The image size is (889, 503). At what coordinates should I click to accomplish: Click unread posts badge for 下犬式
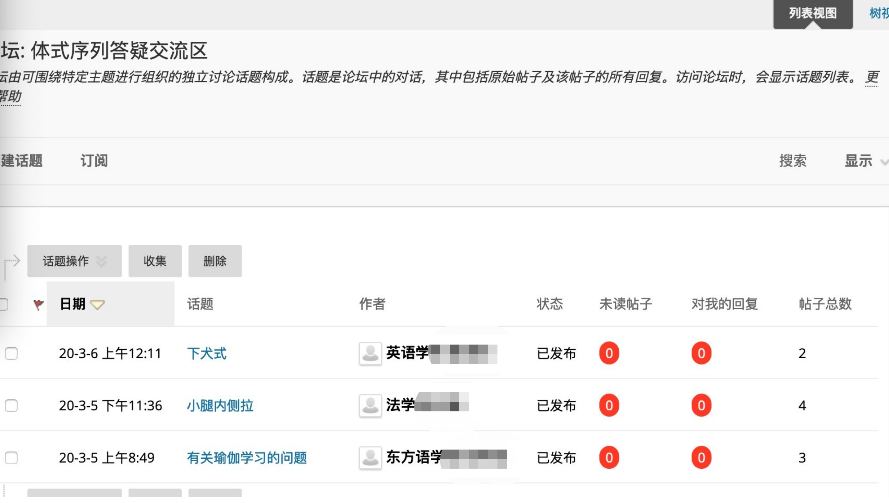[x=609, y=353]
